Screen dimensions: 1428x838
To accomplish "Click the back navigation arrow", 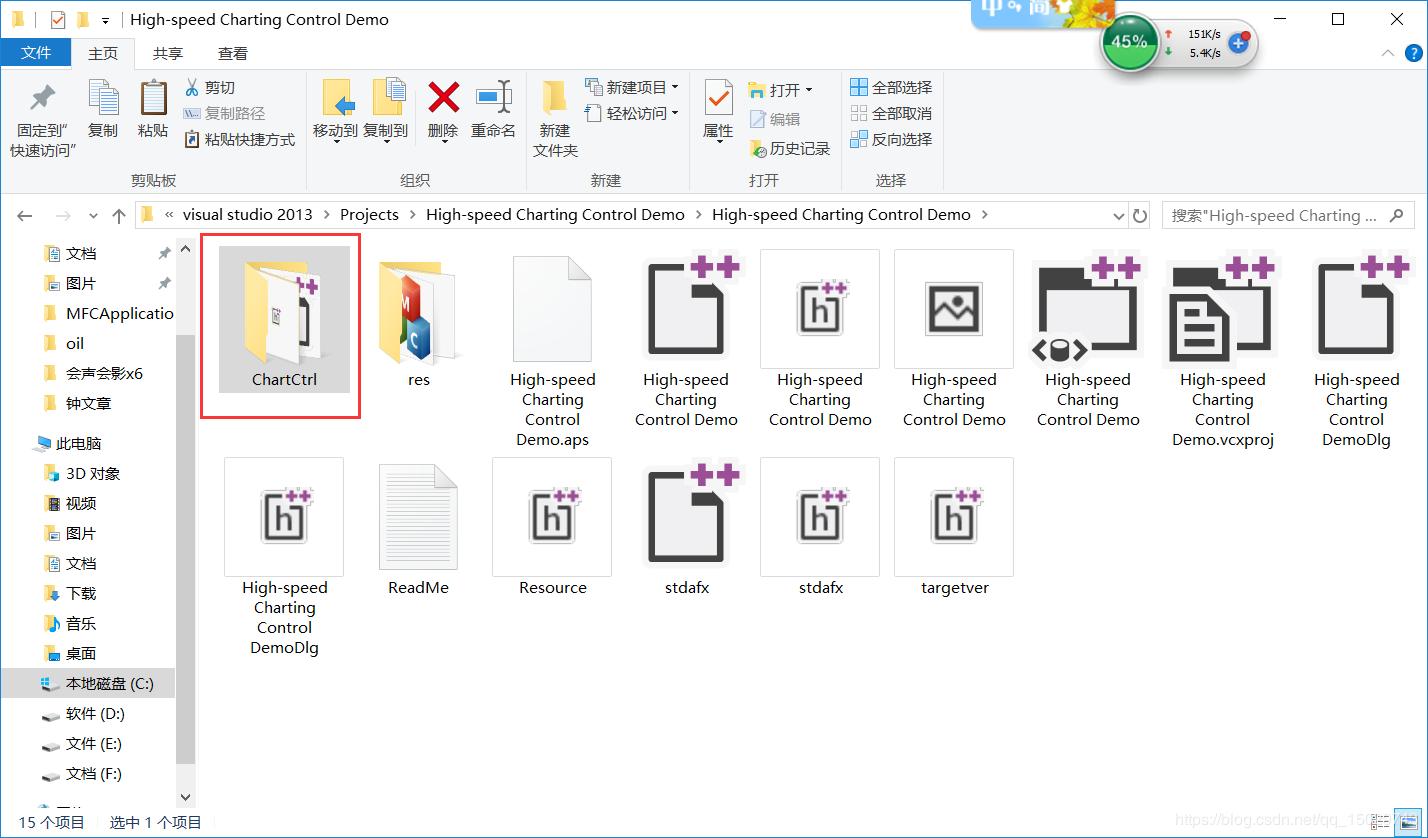I will [x=24, y=214].
